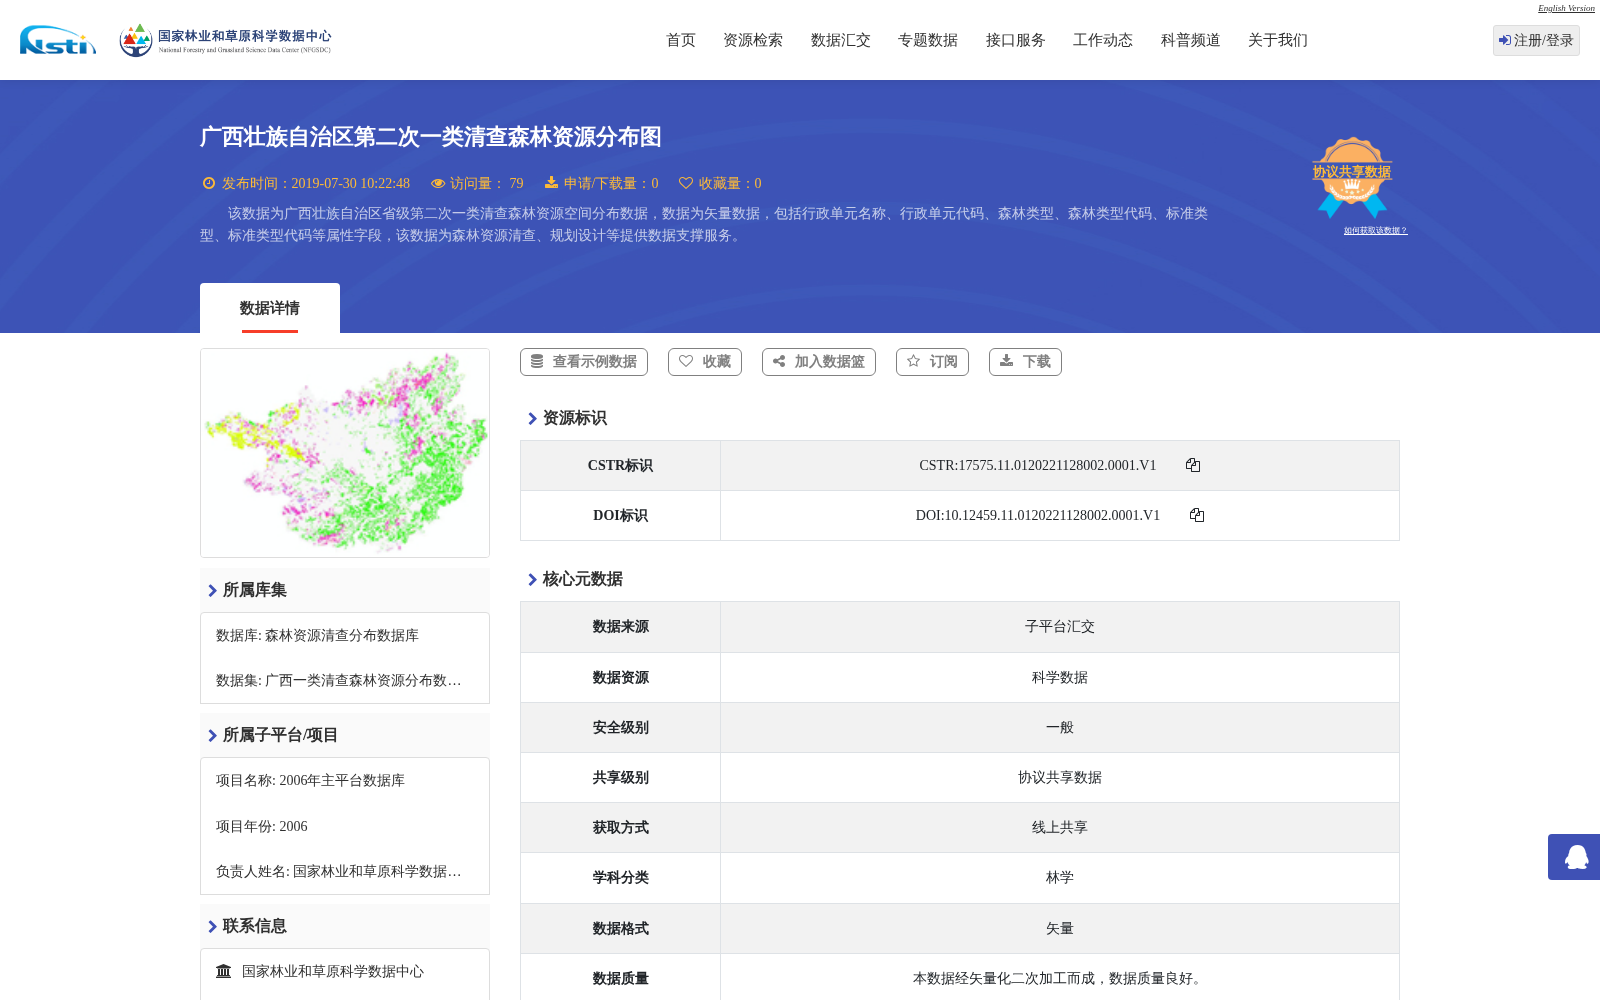Click the 子平台汇交 cell

pos(1060,627)
